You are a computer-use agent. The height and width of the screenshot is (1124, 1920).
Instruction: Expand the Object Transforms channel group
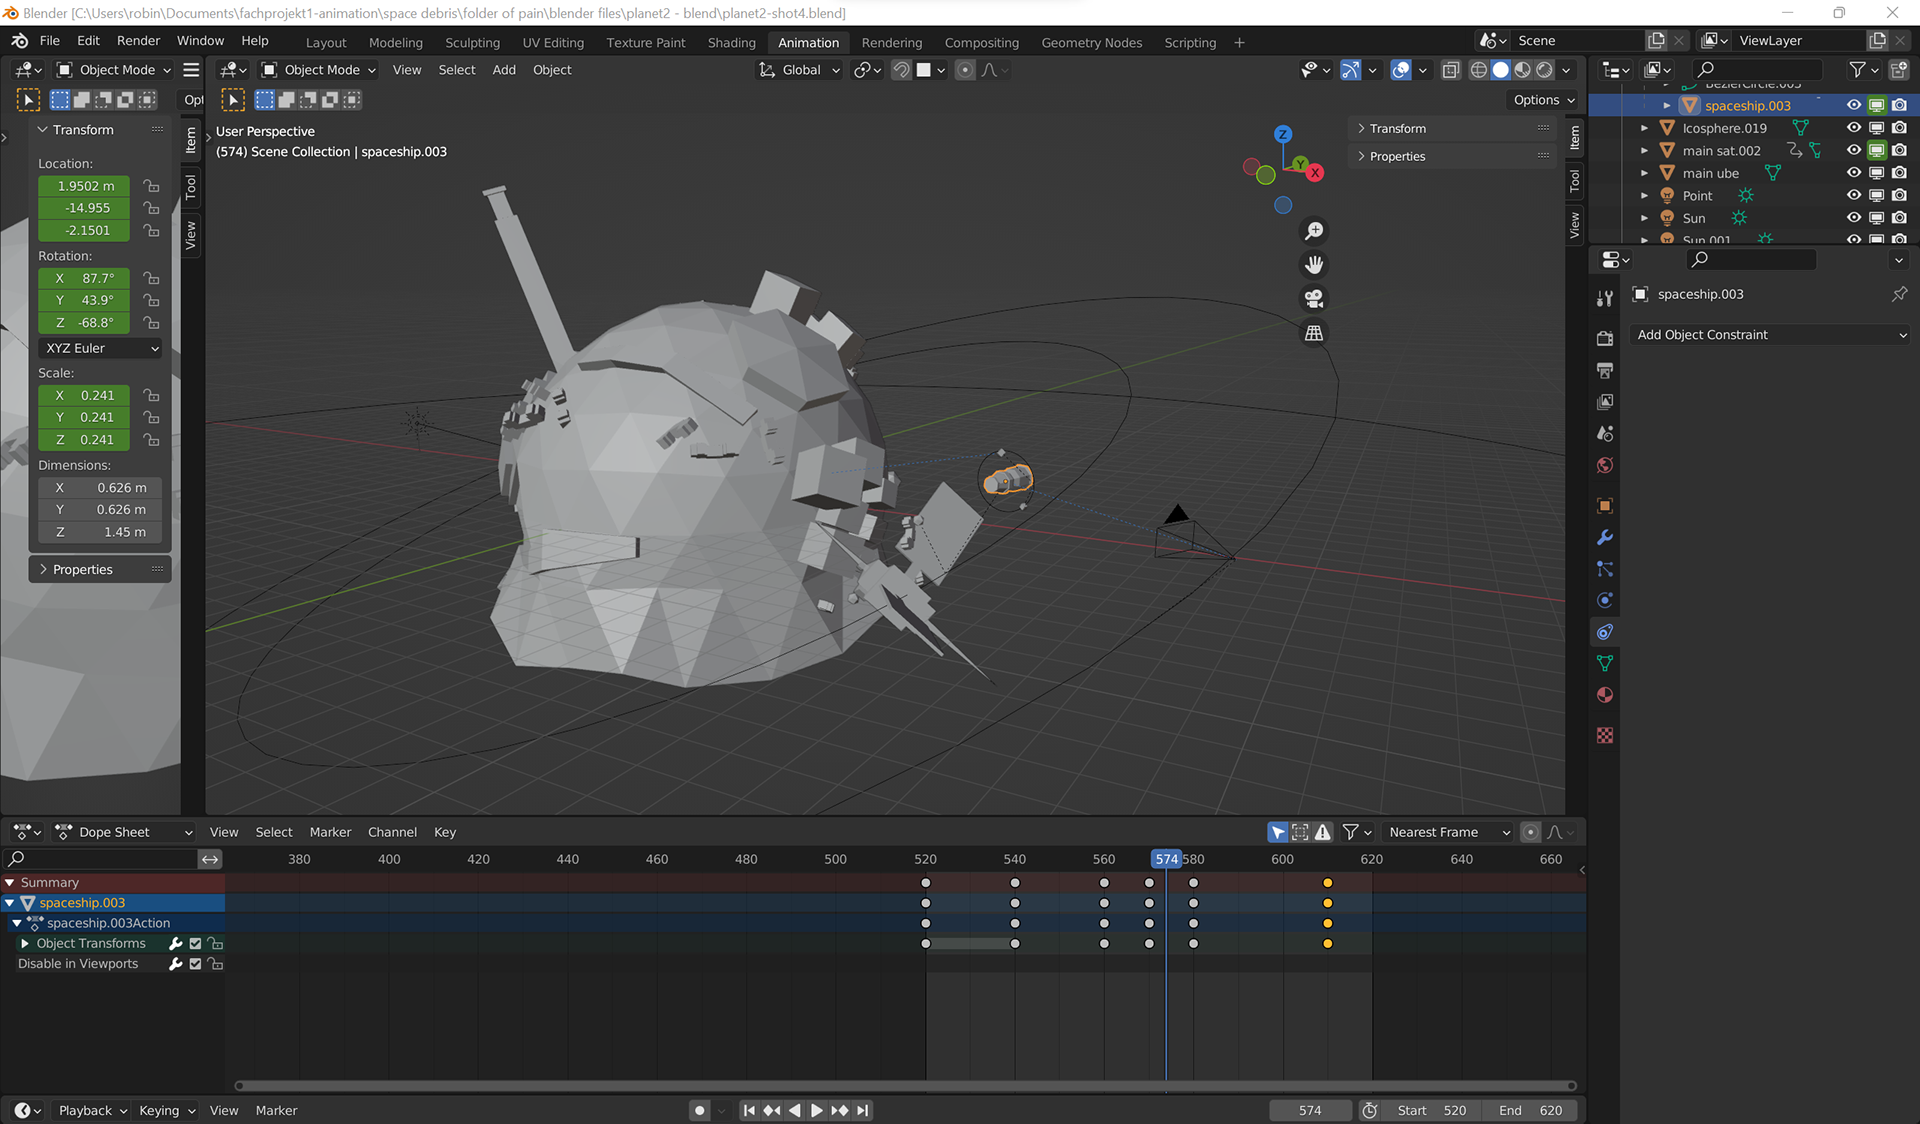25,943
